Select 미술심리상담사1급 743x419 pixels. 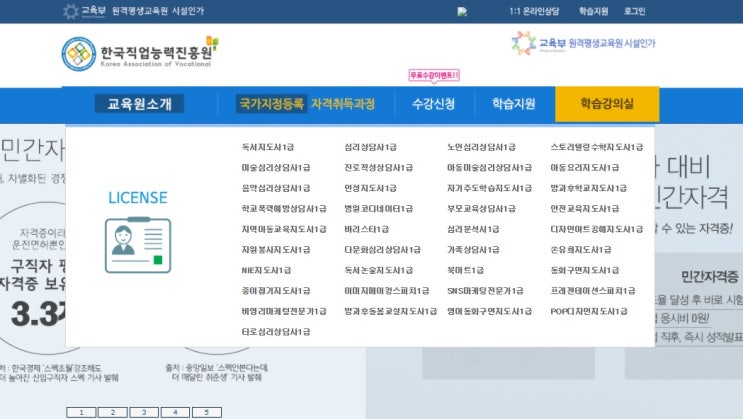276,168
